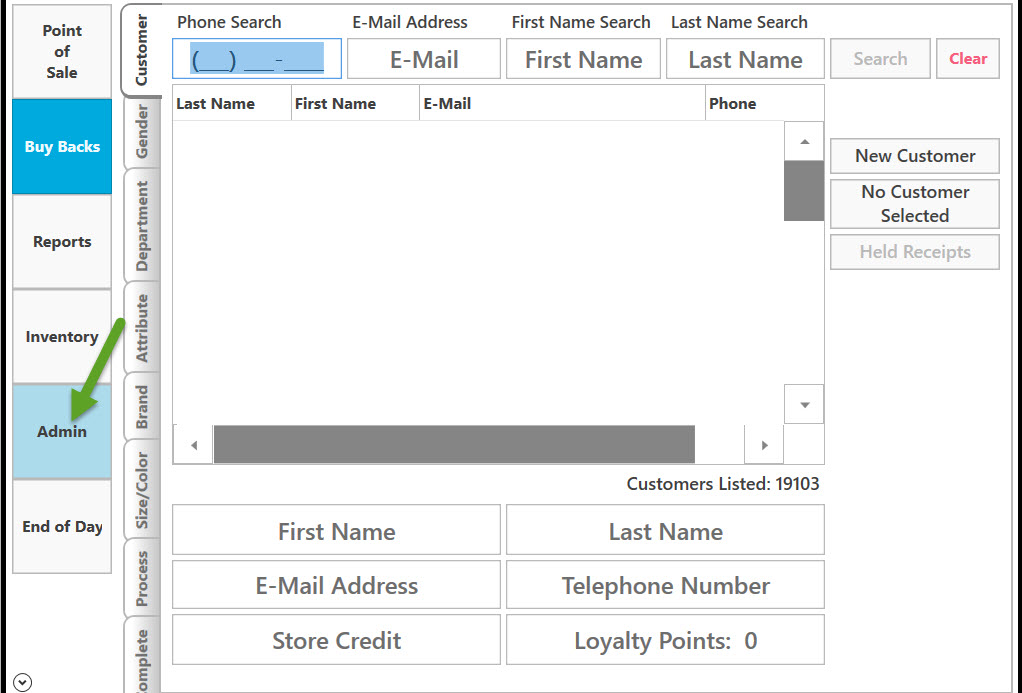
Task: Click the scroll right arrow below the list
Action: point(764,445)
